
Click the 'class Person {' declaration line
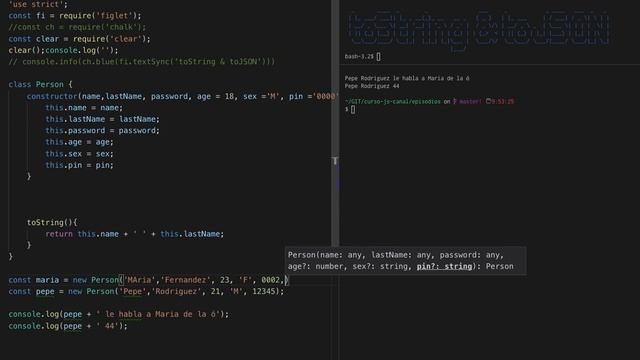[40, 84]
